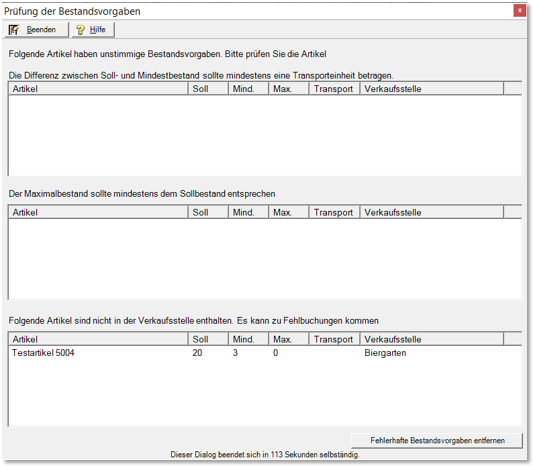Click Verkaufsstelle header in bottom table
This screenshot has height=467, width=533.
(x=432, y=339)
